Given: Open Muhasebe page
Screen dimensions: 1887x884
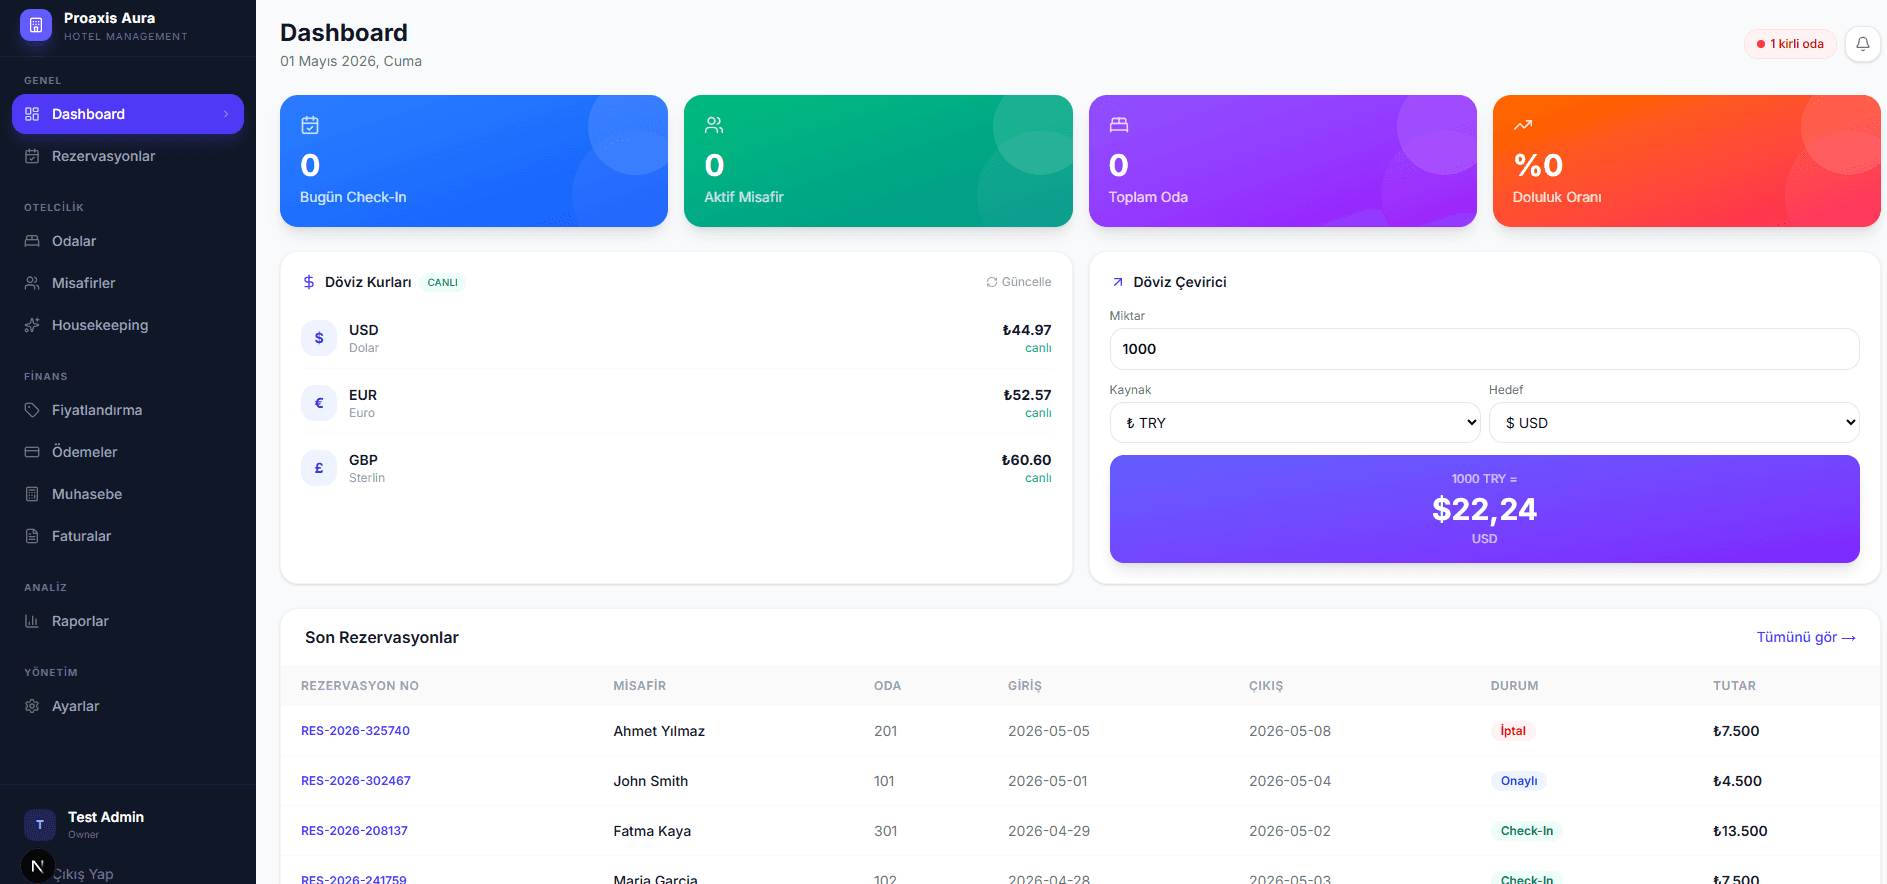Looking at the screenshot, I should pyautogui.click(x=128, y=494).
